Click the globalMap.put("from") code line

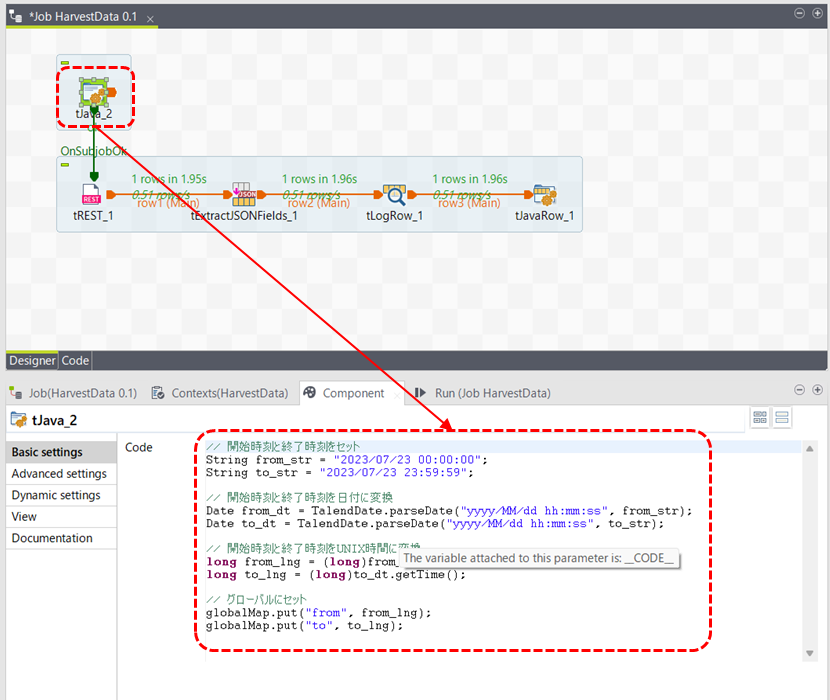coord(319,613)
